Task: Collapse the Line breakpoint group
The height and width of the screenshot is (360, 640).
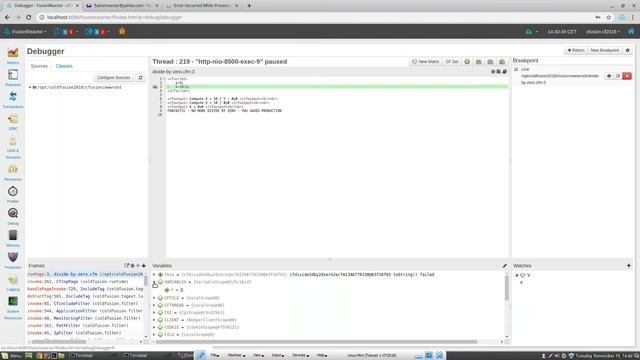Action: tap(516, 69)
